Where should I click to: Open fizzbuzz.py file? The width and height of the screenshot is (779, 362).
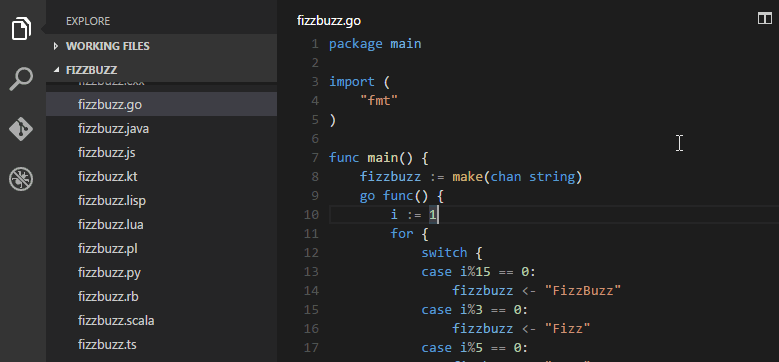(x=161, y=273)
